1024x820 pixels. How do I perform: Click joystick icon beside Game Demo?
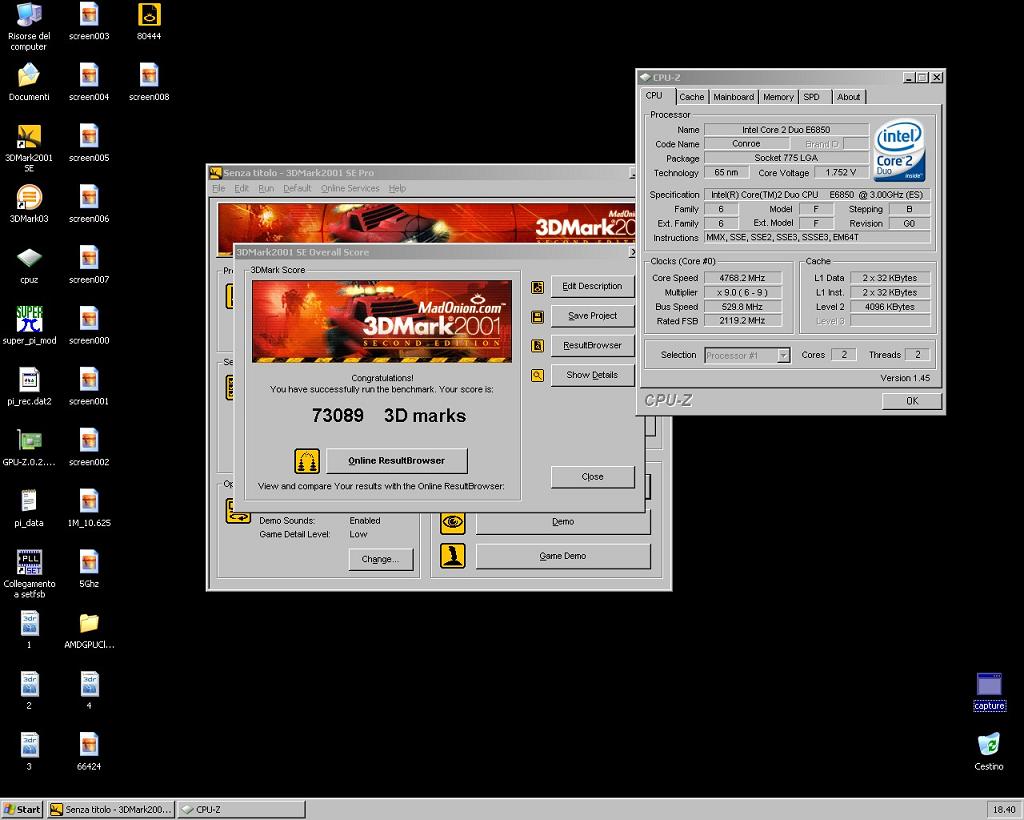(x=453, y=556)
